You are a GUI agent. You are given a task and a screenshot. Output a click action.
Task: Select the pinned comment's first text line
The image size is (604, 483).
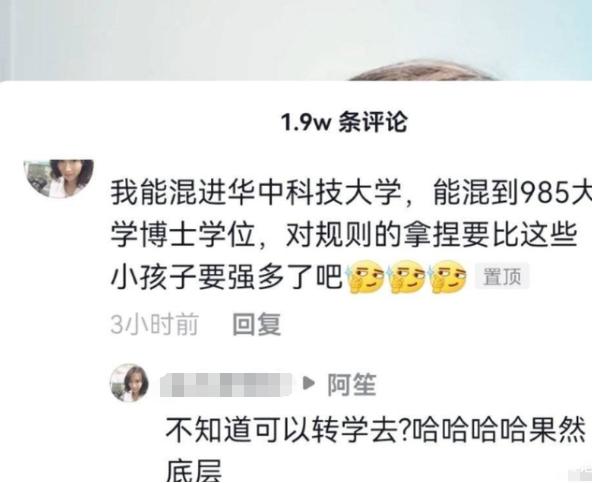tap(351, 193)
